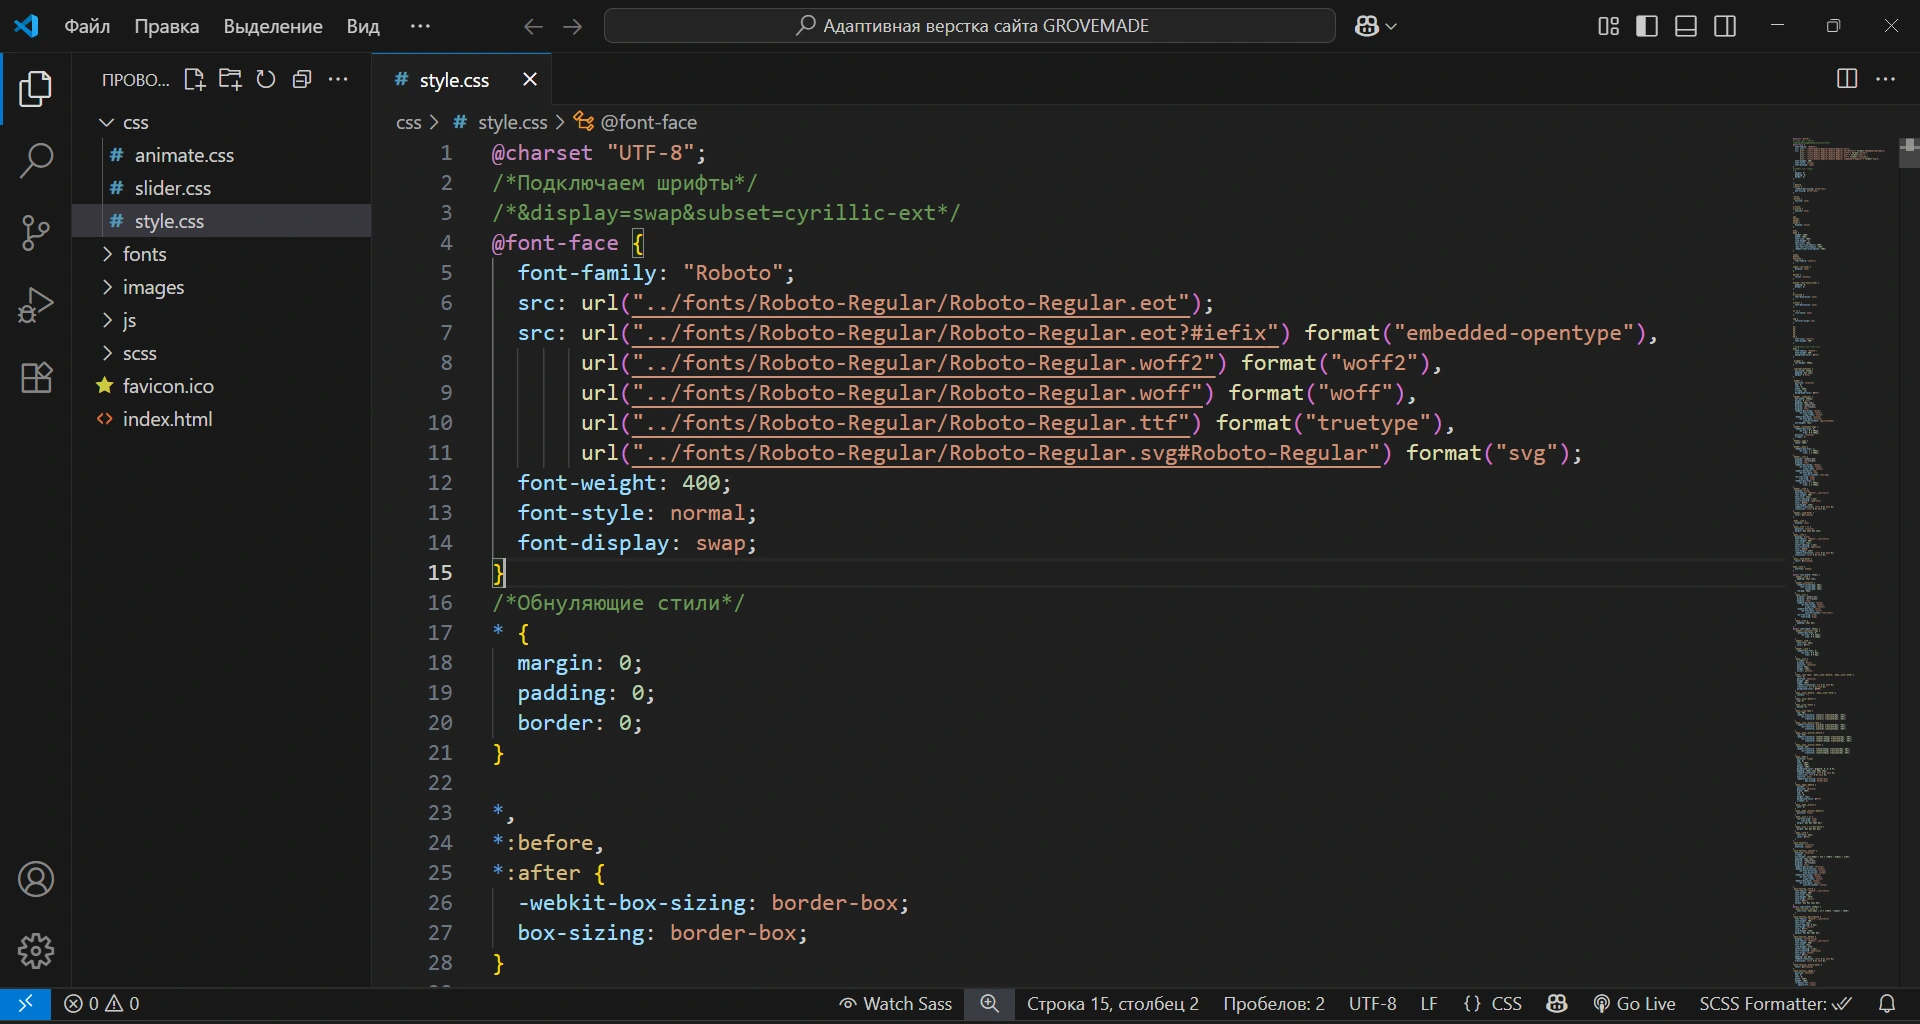Open the Source Control view

point(36,233)
